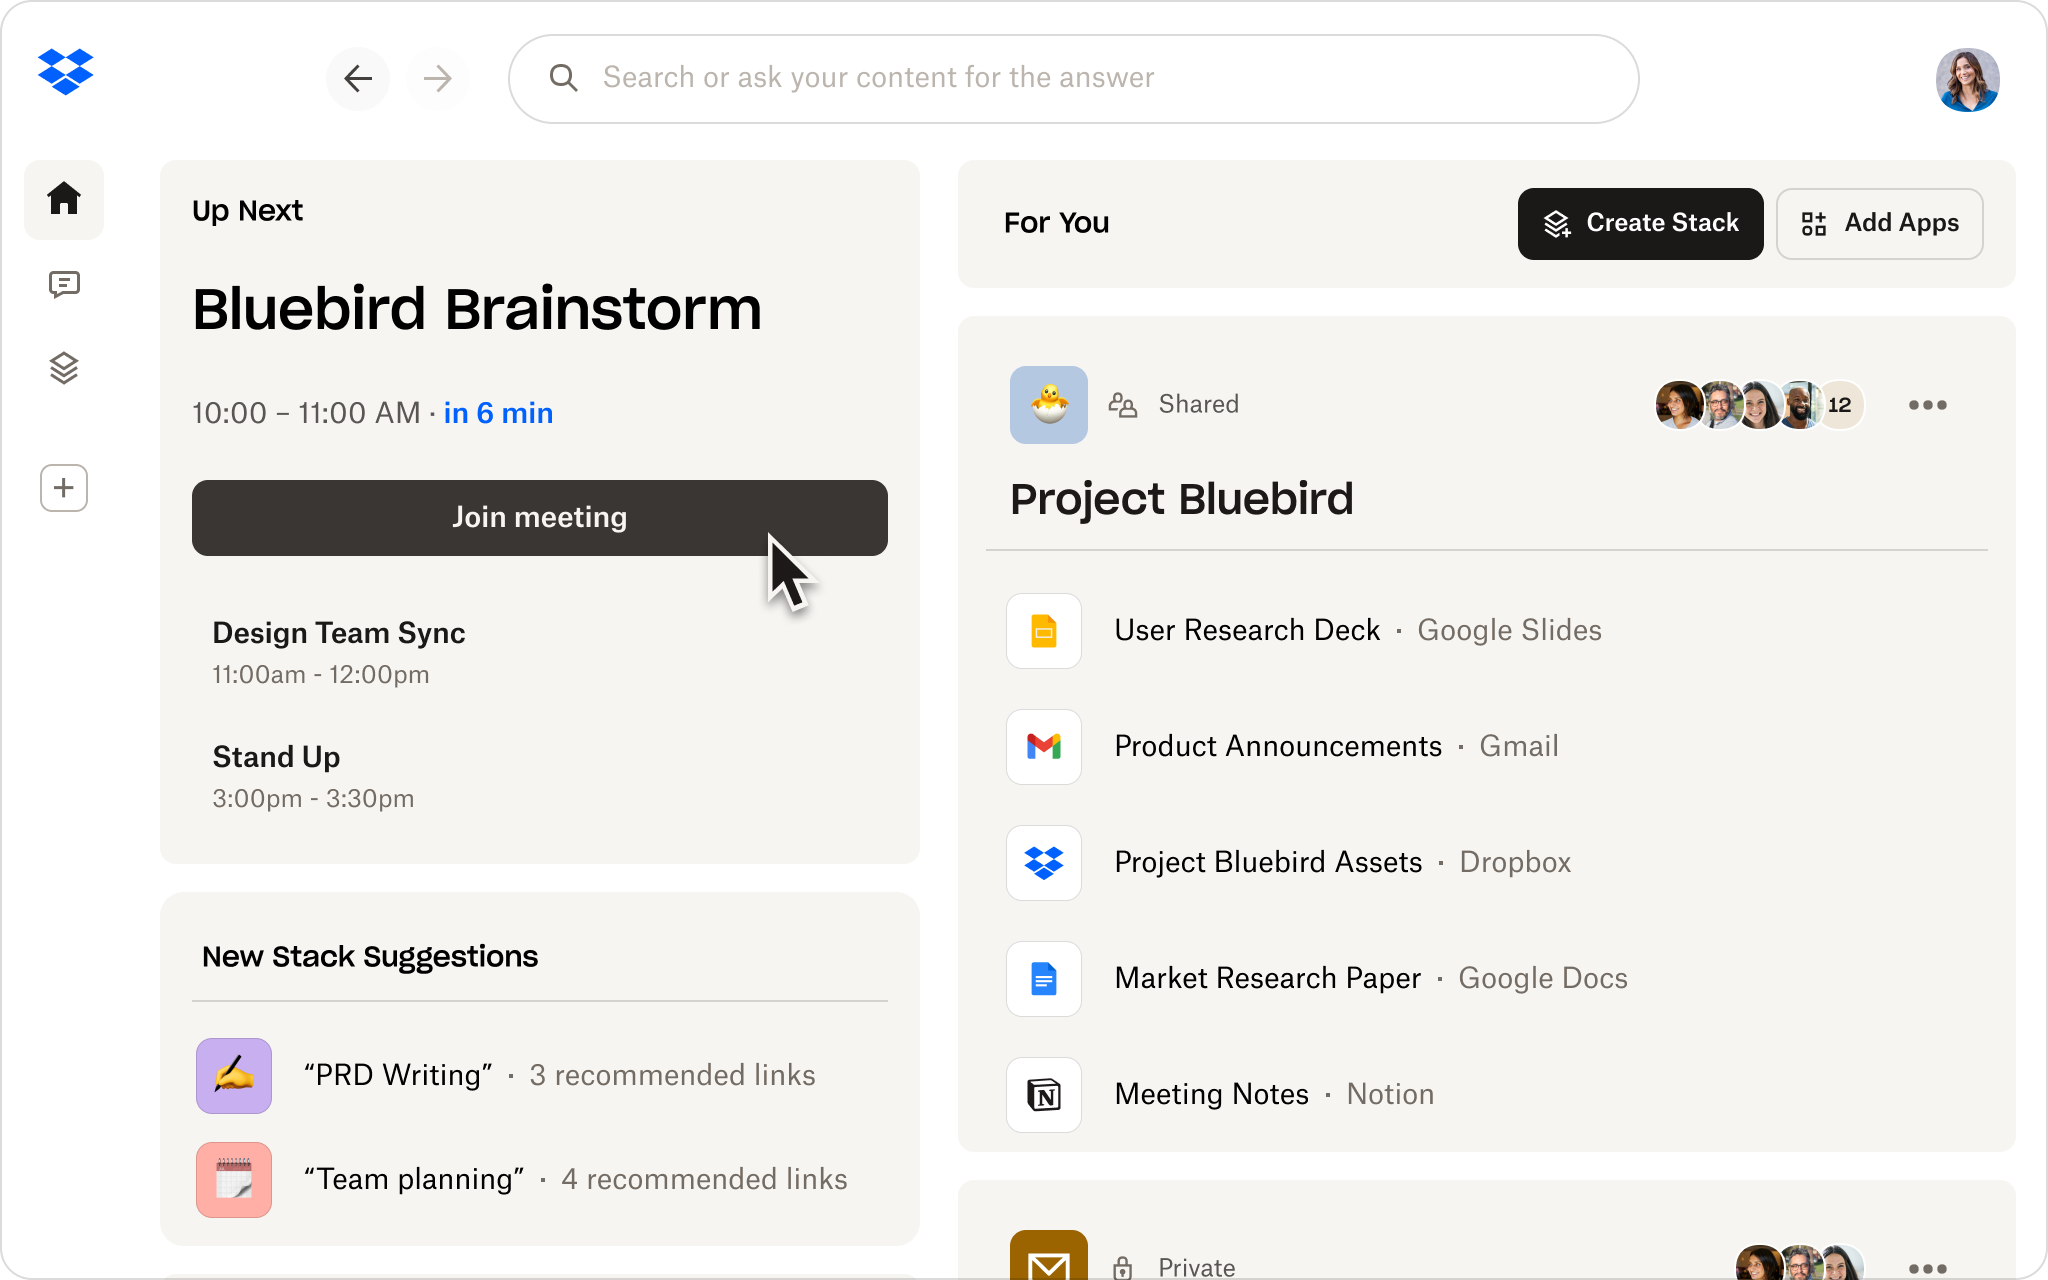
Task: Click the Gmail Product Announcements icon
Action: [1044, 745]
